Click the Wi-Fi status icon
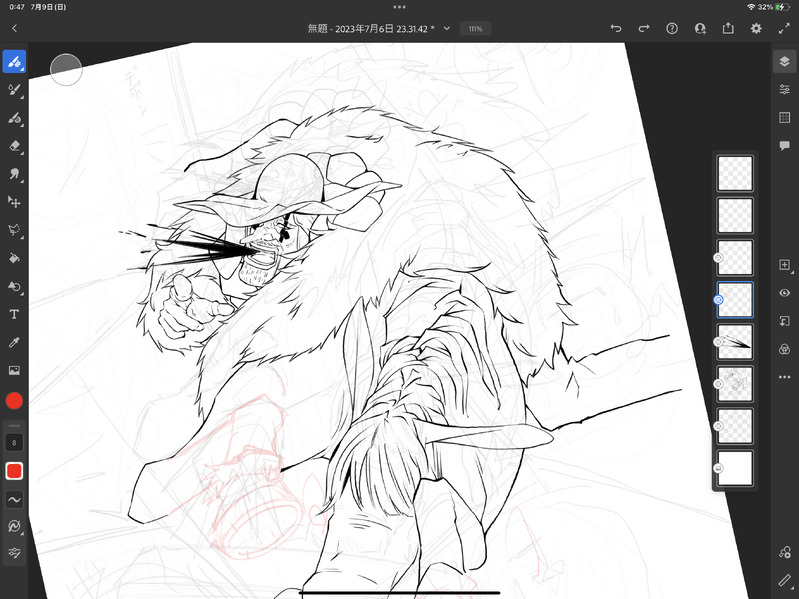The image size is (799, 599). click(751, 7)
